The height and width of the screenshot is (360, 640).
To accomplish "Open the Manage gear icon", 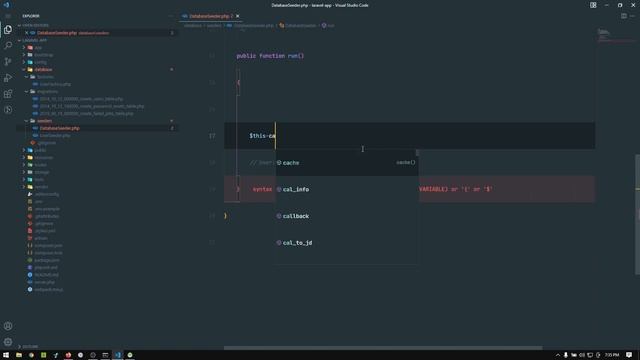I will 8,342.
